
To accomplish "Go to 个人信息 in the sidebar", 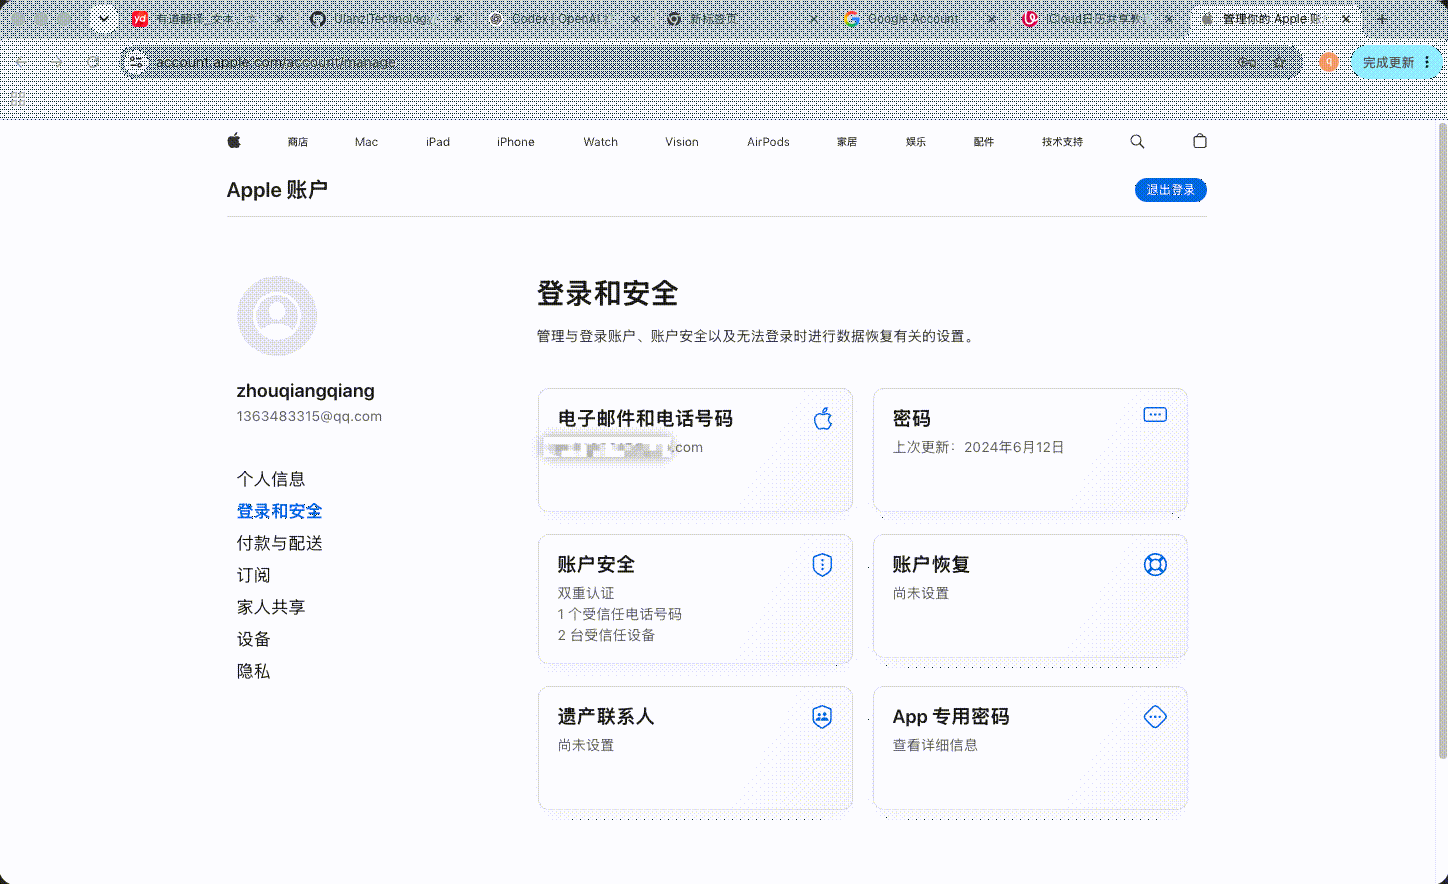I will tap(271, 479).
